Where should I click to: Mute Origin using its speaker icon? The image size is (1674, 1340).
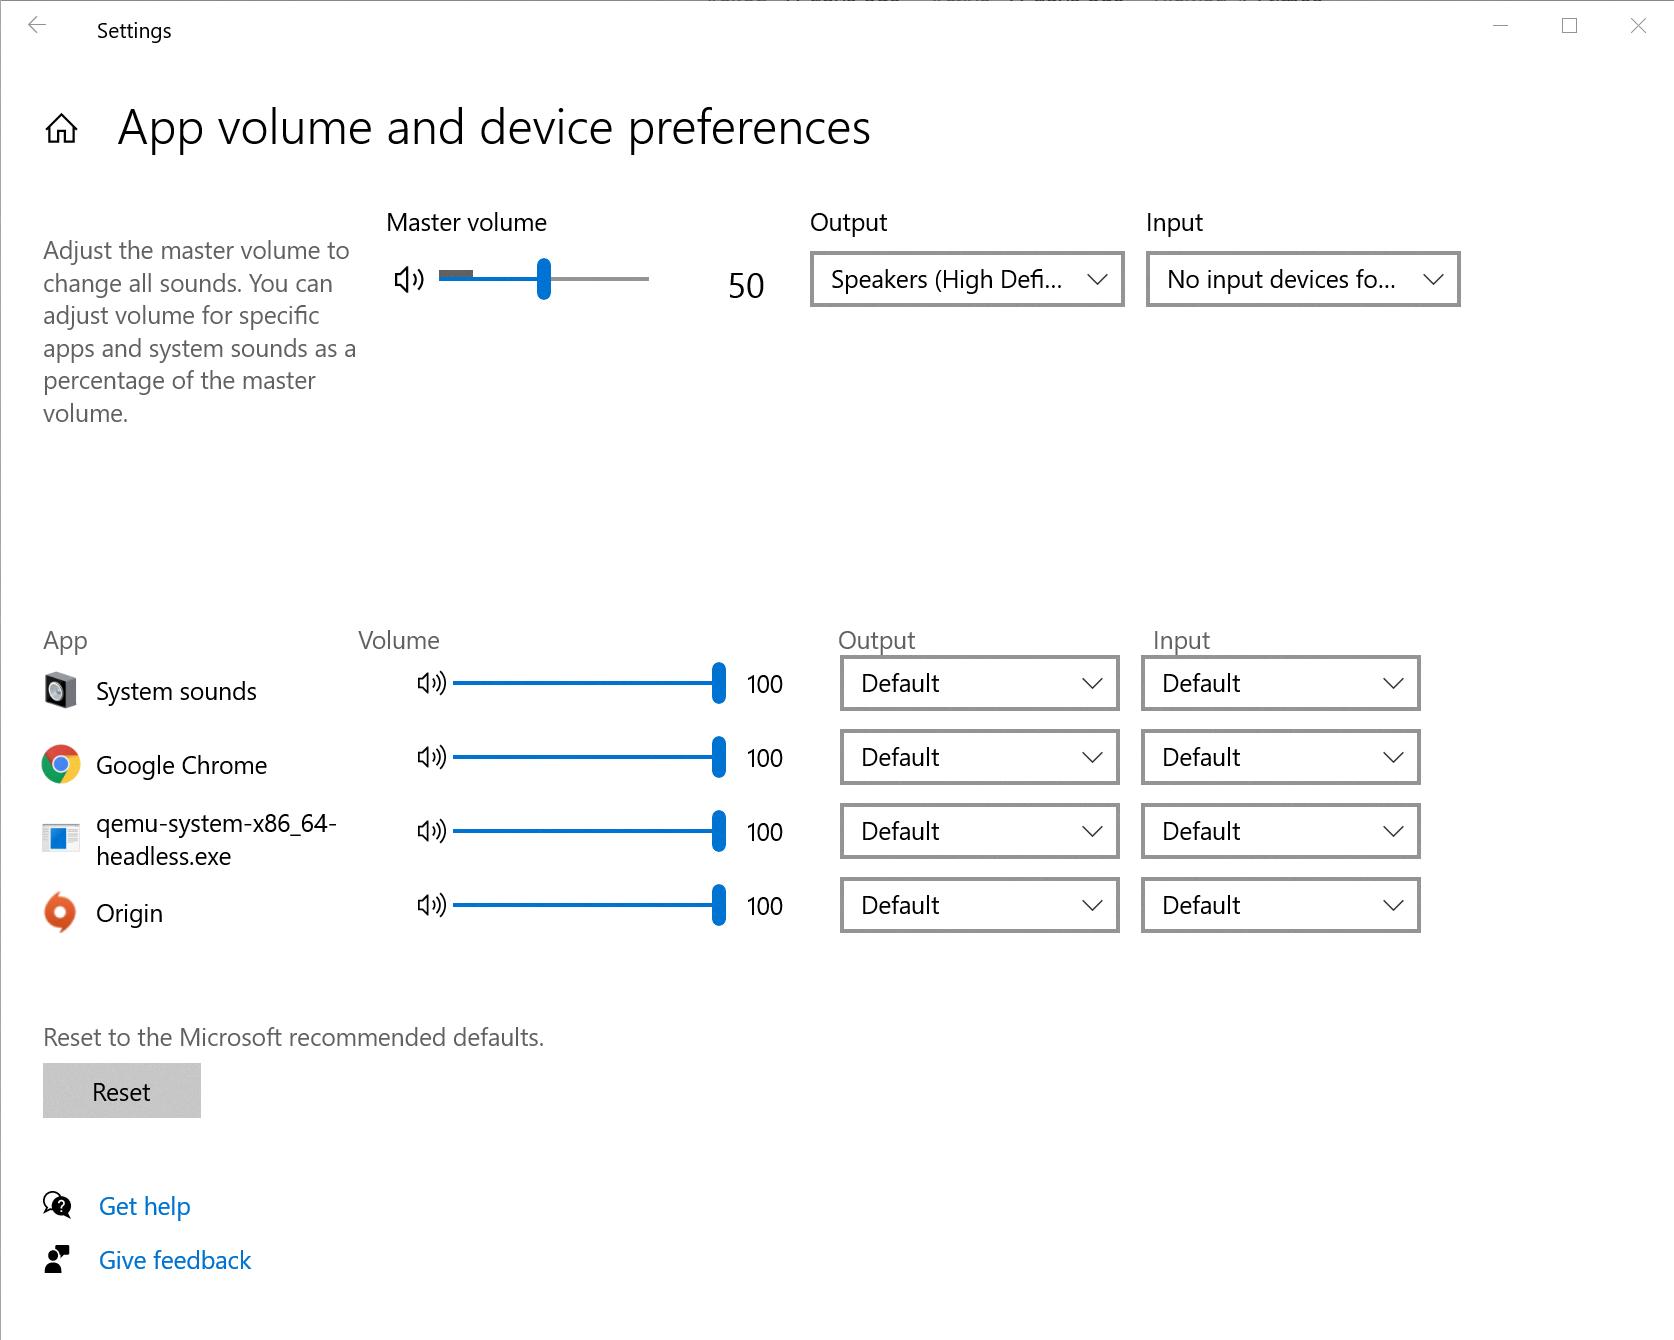(432, 906)
